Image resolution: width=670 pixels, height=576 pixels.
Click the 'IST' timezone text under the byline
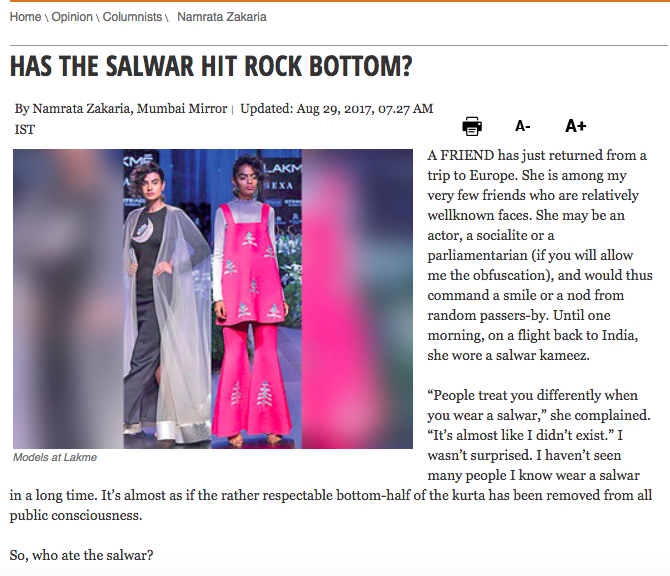point(24,129)
